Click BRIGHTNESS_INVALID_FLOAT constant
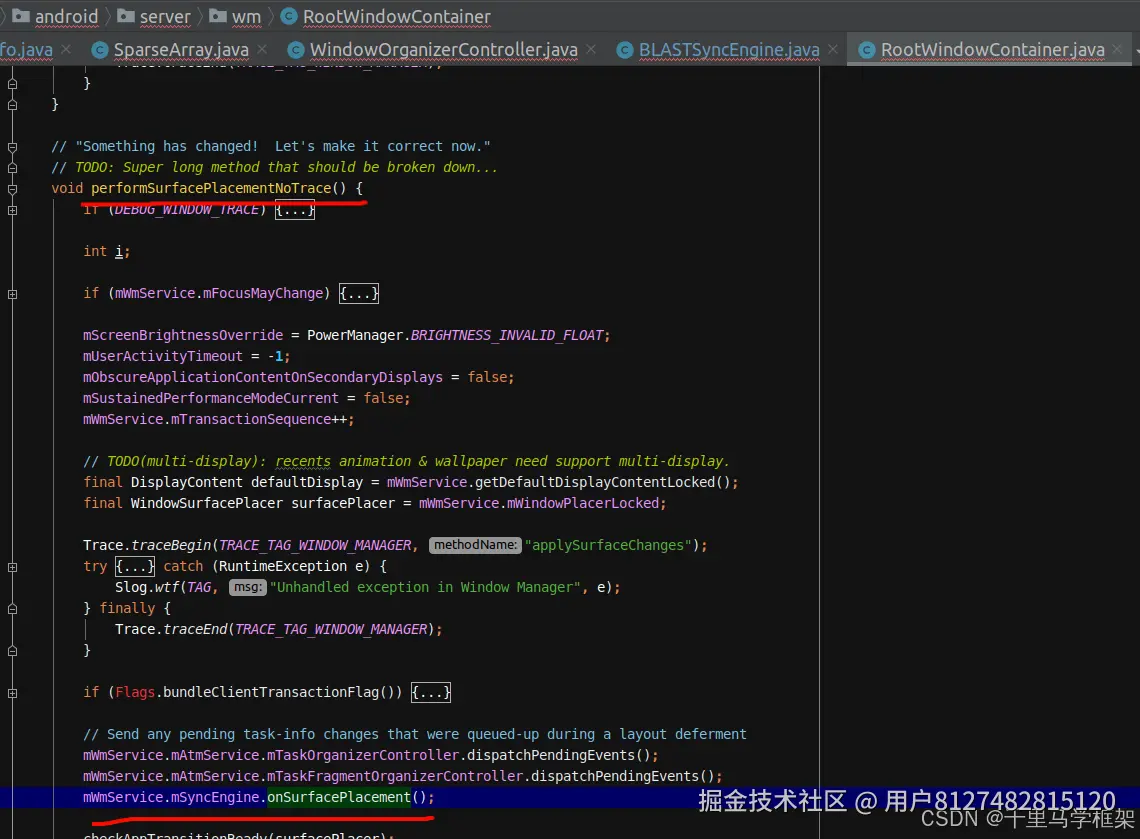1140x839 pixels. [507, 335]
